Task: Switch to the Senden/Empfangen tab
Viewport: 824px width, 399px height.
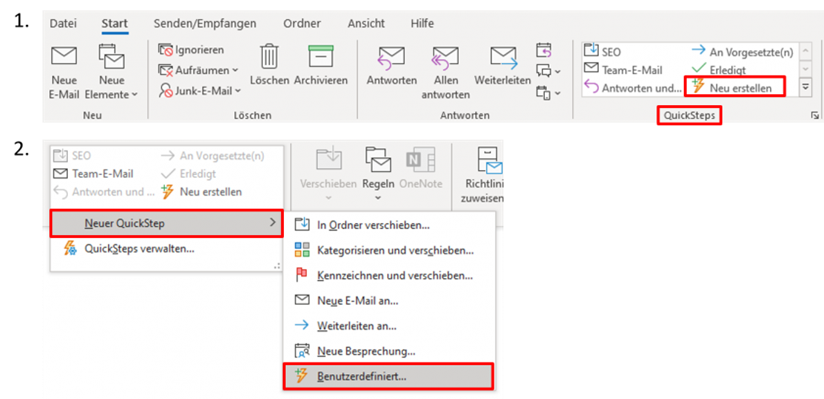Action: click(x=205, y=24)
